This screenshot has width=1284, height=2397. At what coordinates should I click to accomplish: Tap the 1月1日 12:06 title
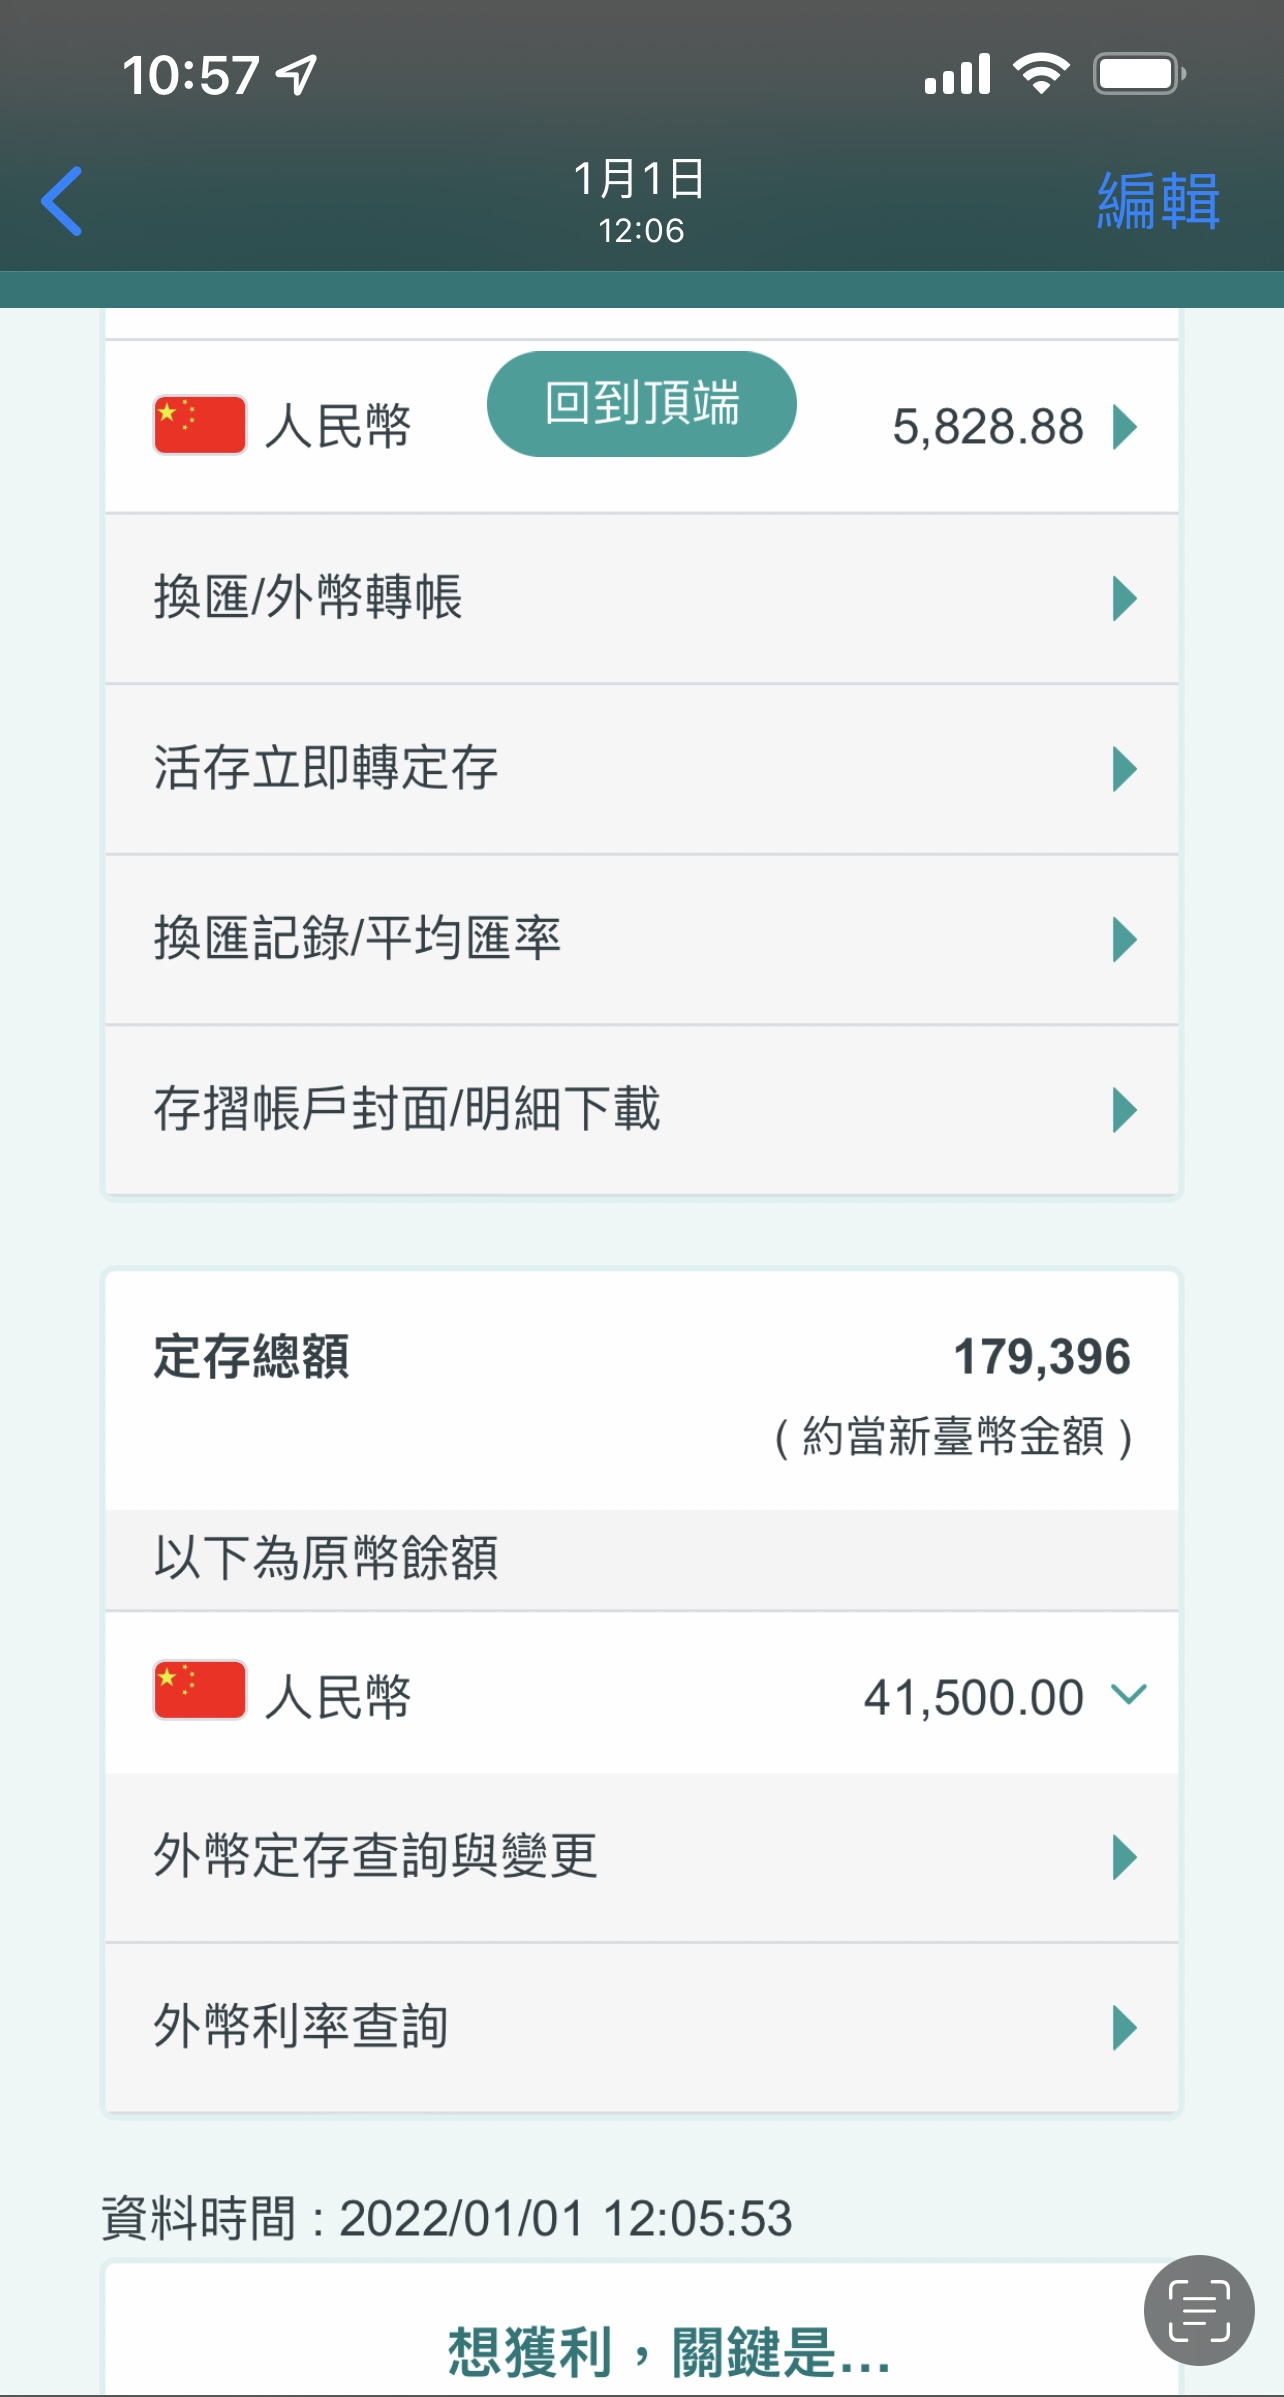click(640, 201)
